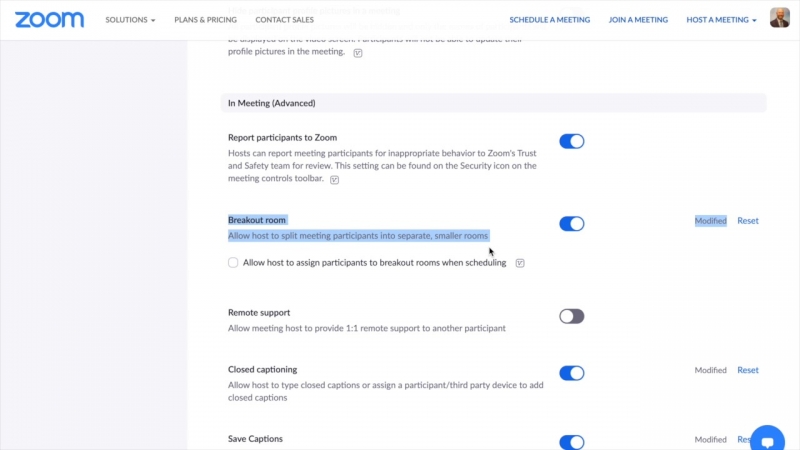Enable the Remote support toggle
The height and width of the screenshot is (450, 800).
click(571, 316)
